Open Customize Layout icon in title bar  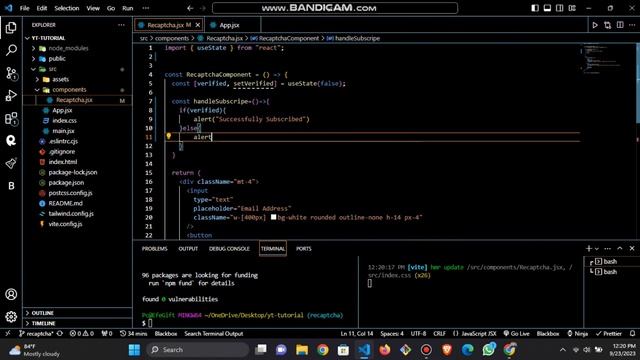(572, 8)
